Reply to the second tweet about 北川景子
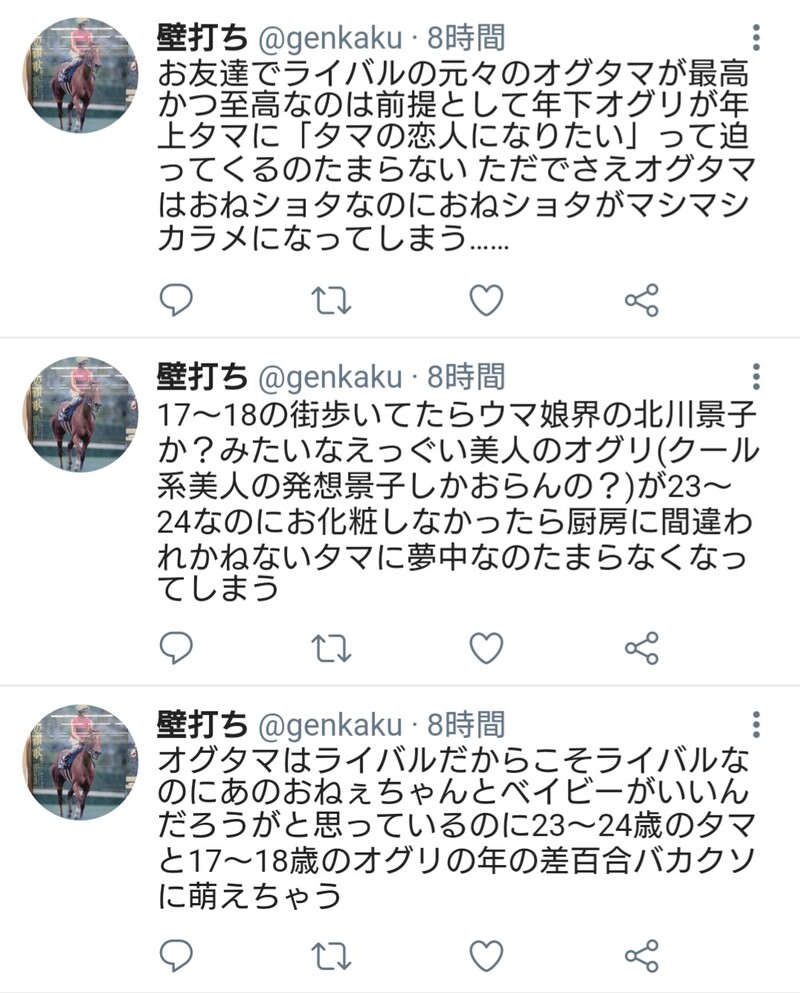Image resolution: width=800 pixels, height=993 pixels. point(176,649)
